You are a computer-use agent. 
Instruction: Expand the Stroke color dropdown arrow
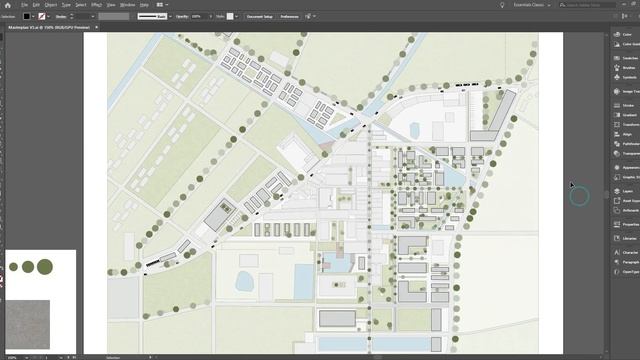(48, 16)
